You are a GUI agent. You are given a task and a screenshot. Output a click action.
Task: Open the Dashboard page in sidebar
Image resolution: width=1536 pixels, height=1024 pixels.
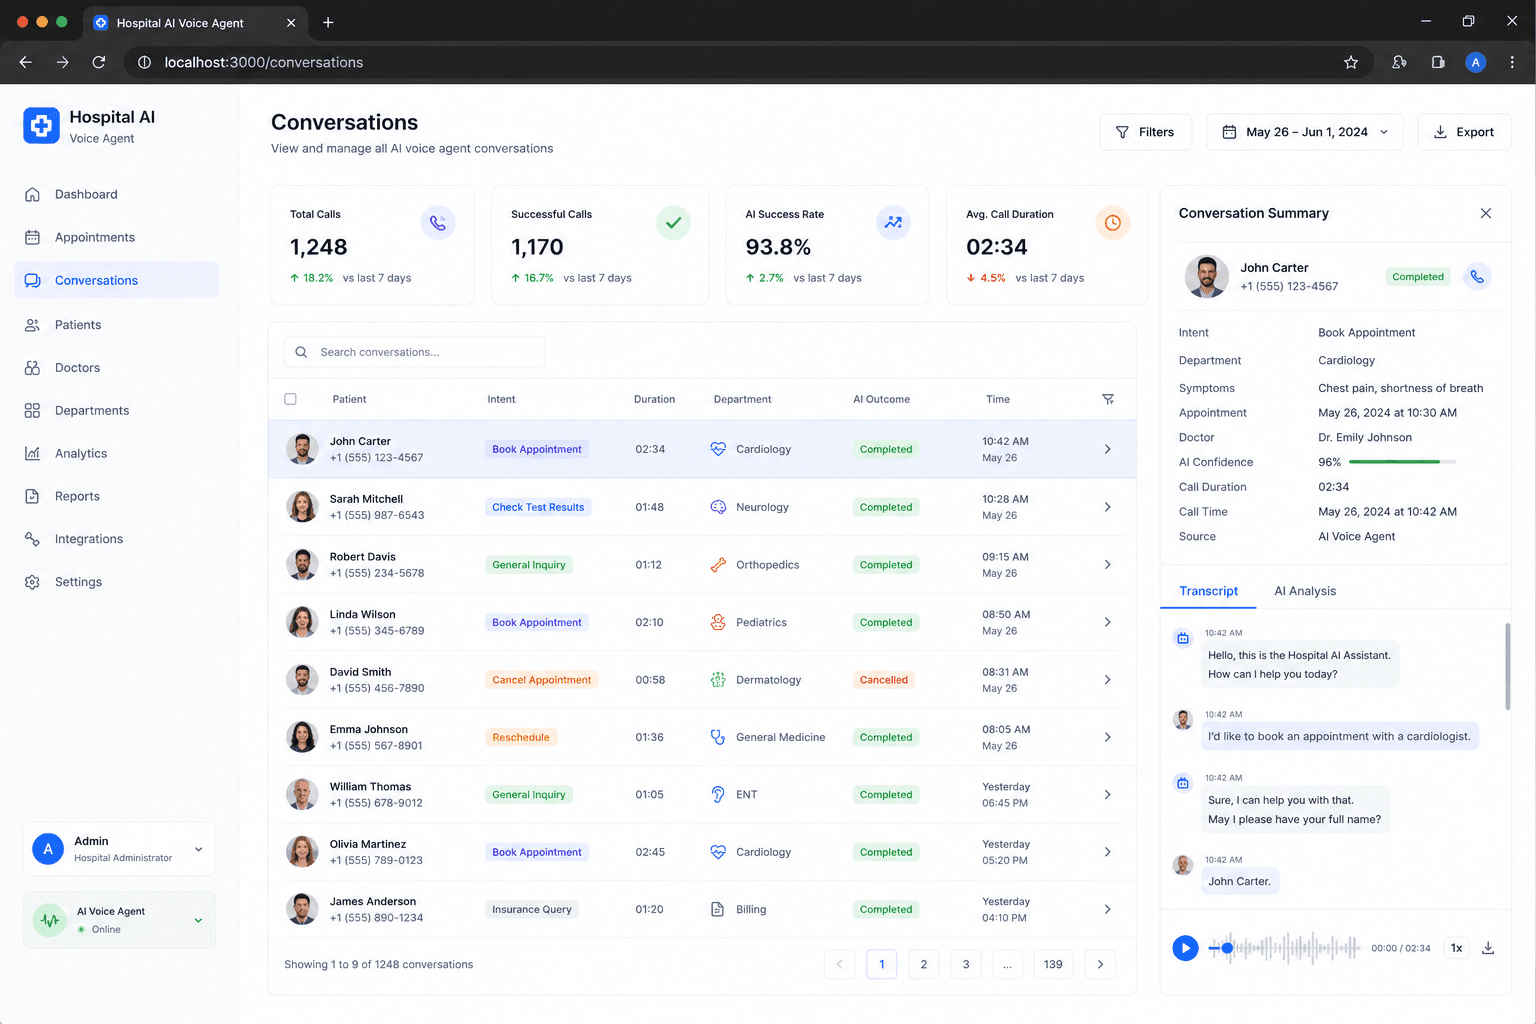coord(116,194)
